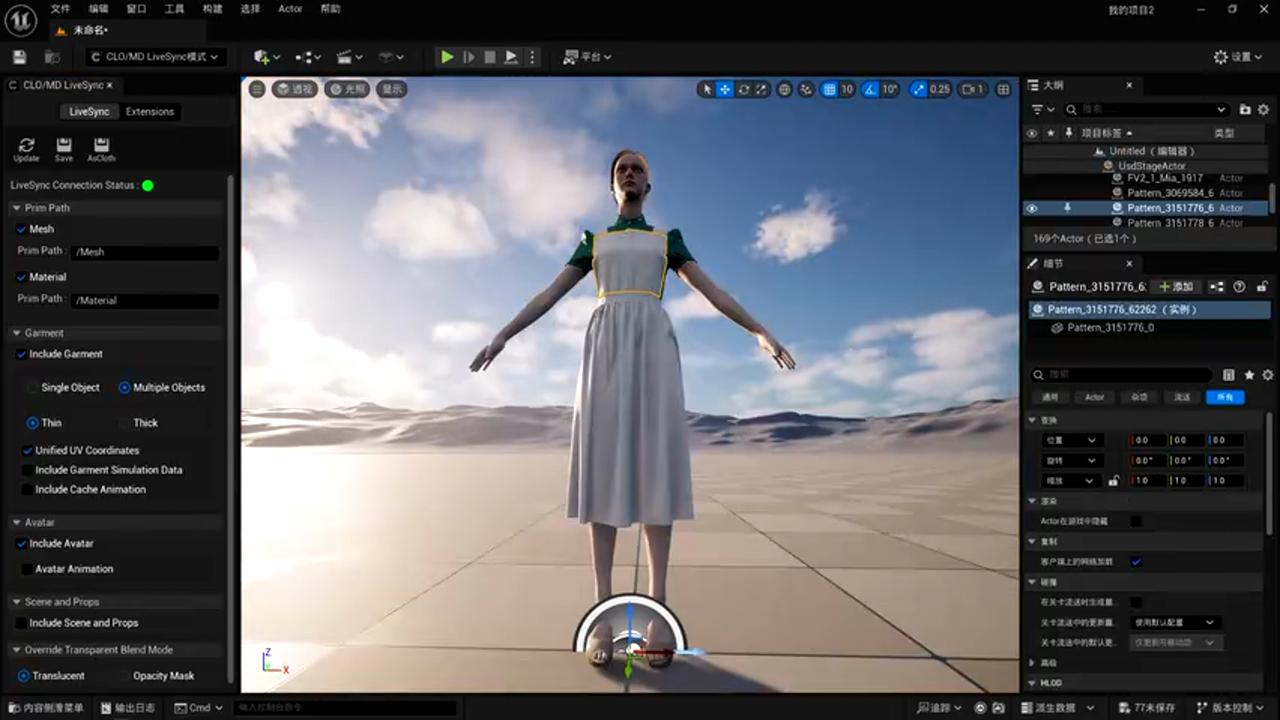Select the rotate tool in viewport toolbar
Screen dimensions: 1280x720
744,89
